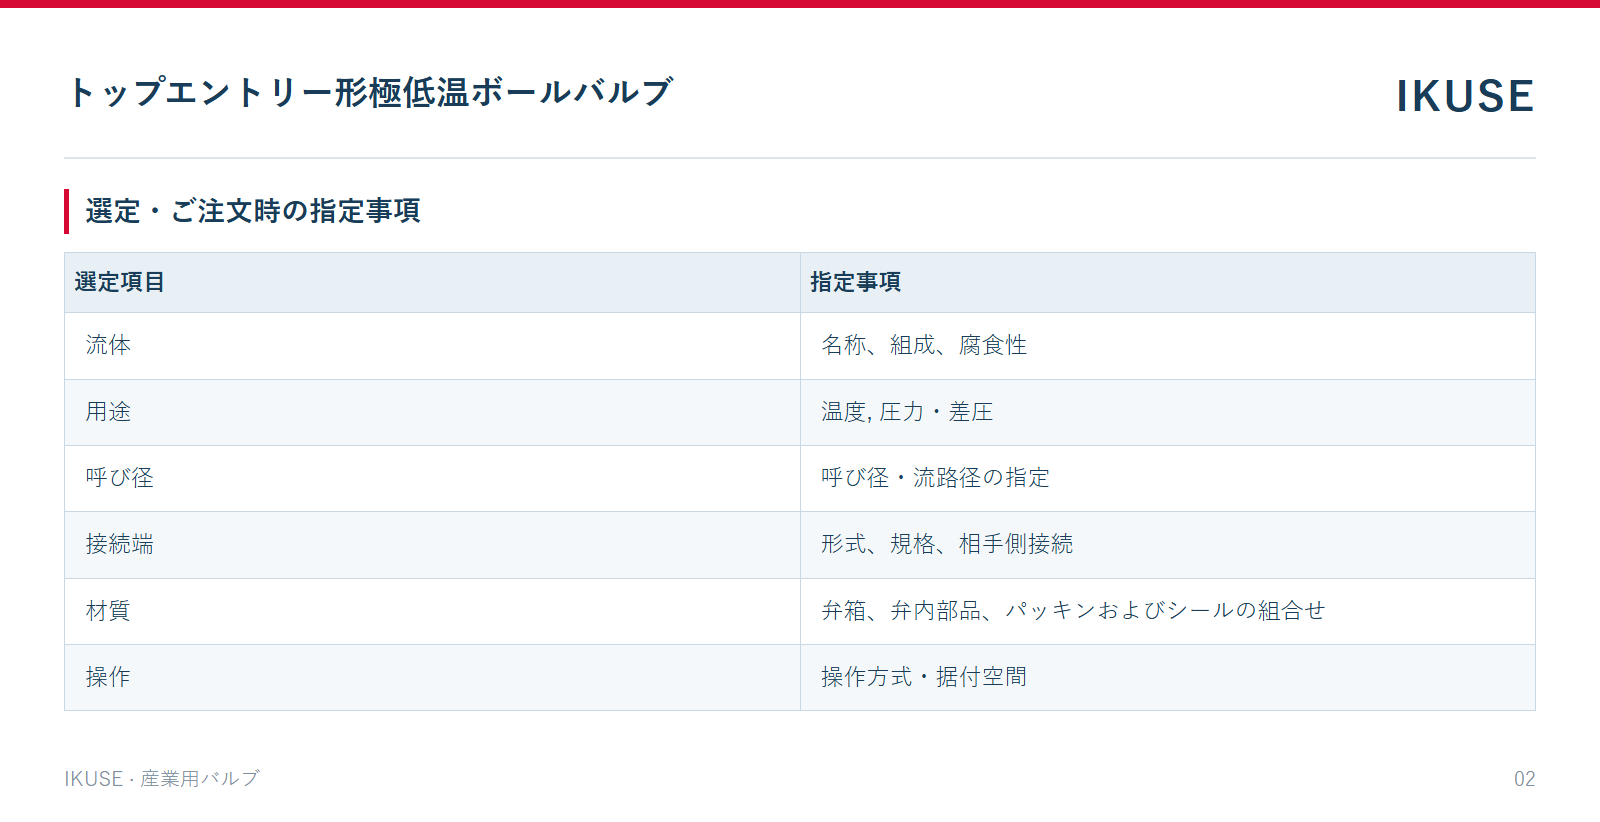Click the 選定項目 column header

pyautogui.click(x=432, y=282)
